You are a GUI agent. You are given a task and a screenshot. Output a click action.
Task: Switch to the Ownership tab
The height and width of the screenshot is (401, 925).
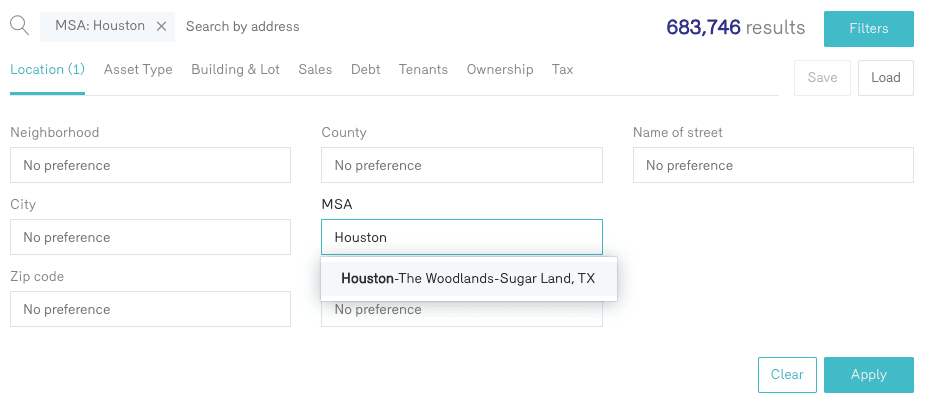(x=500, y=70)
